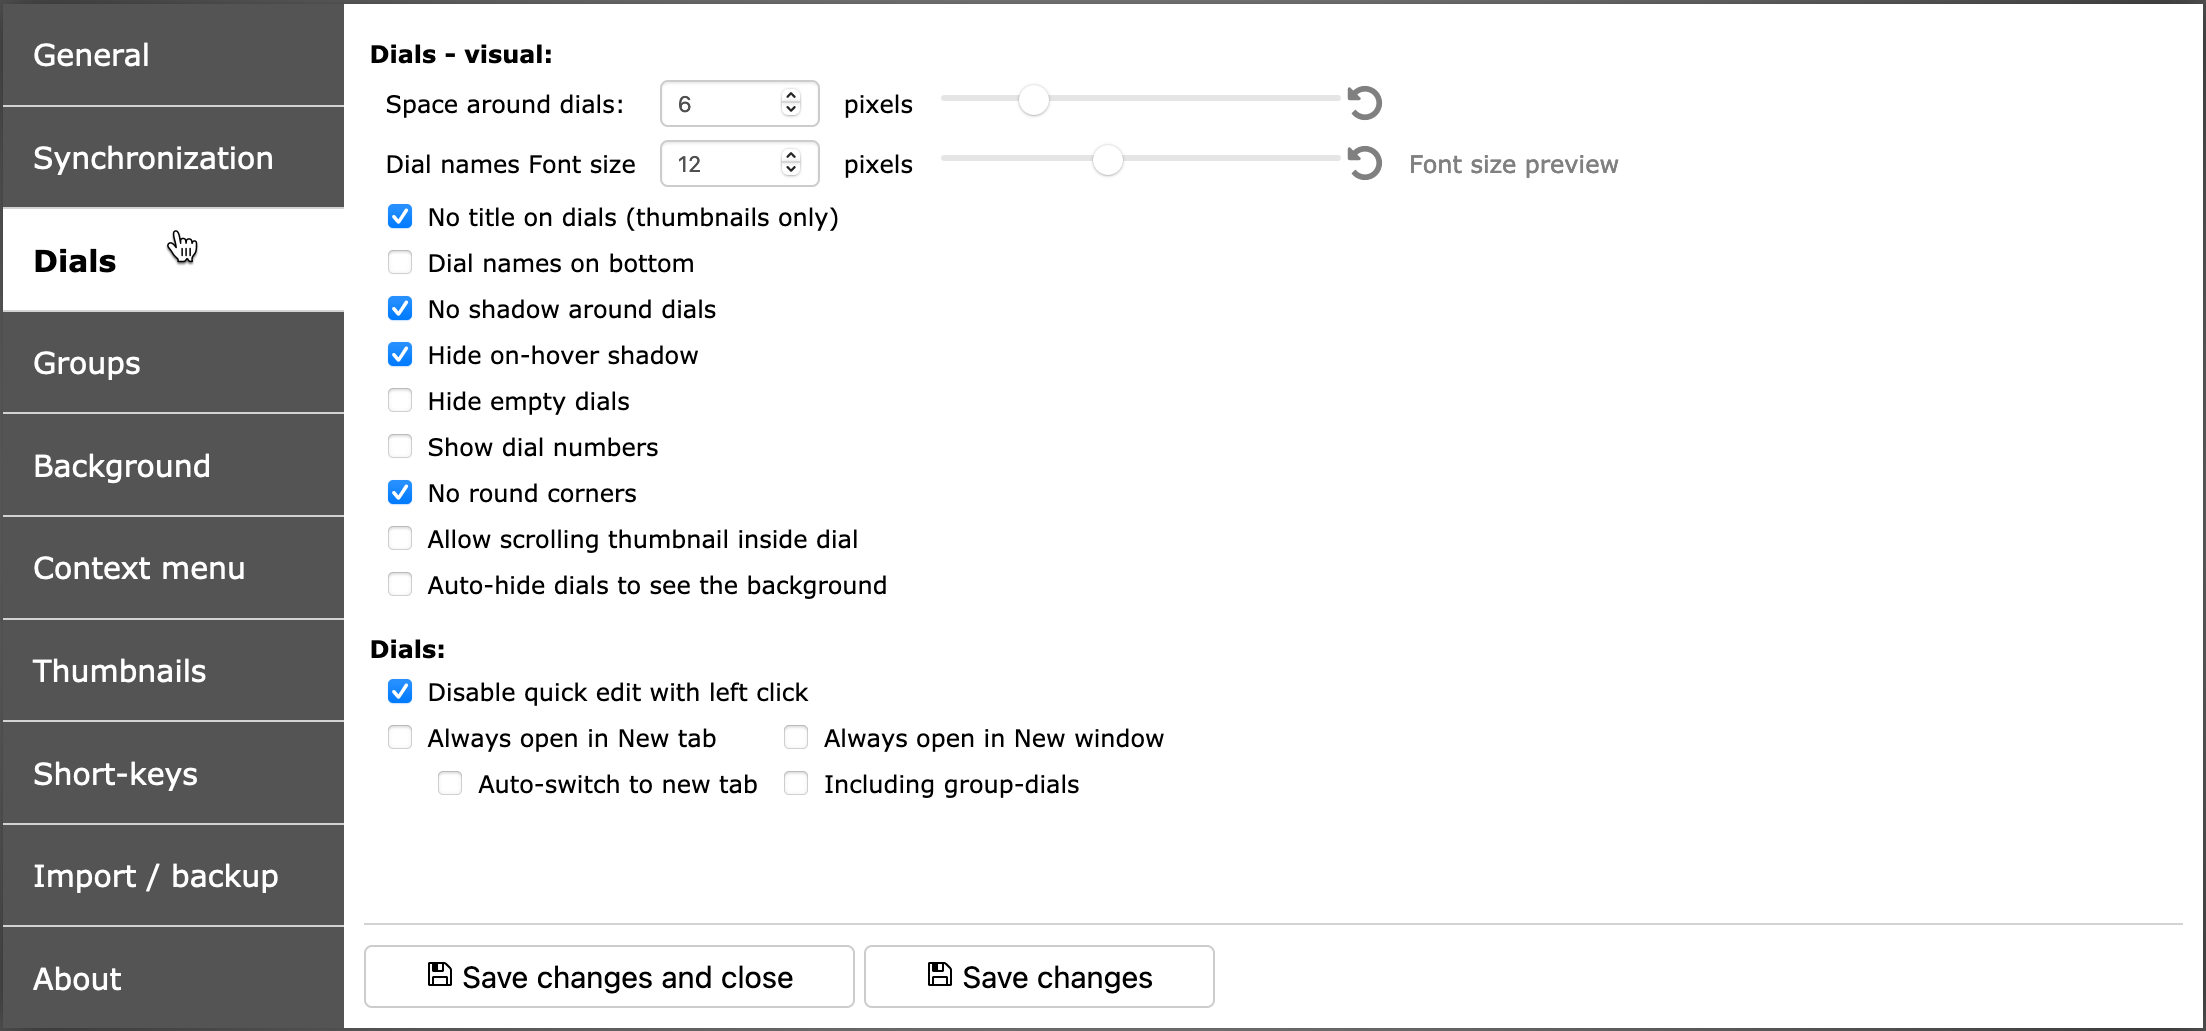Enable Dial names on bottom
The image size is (2206, 1031).
(x=400, y=263)
